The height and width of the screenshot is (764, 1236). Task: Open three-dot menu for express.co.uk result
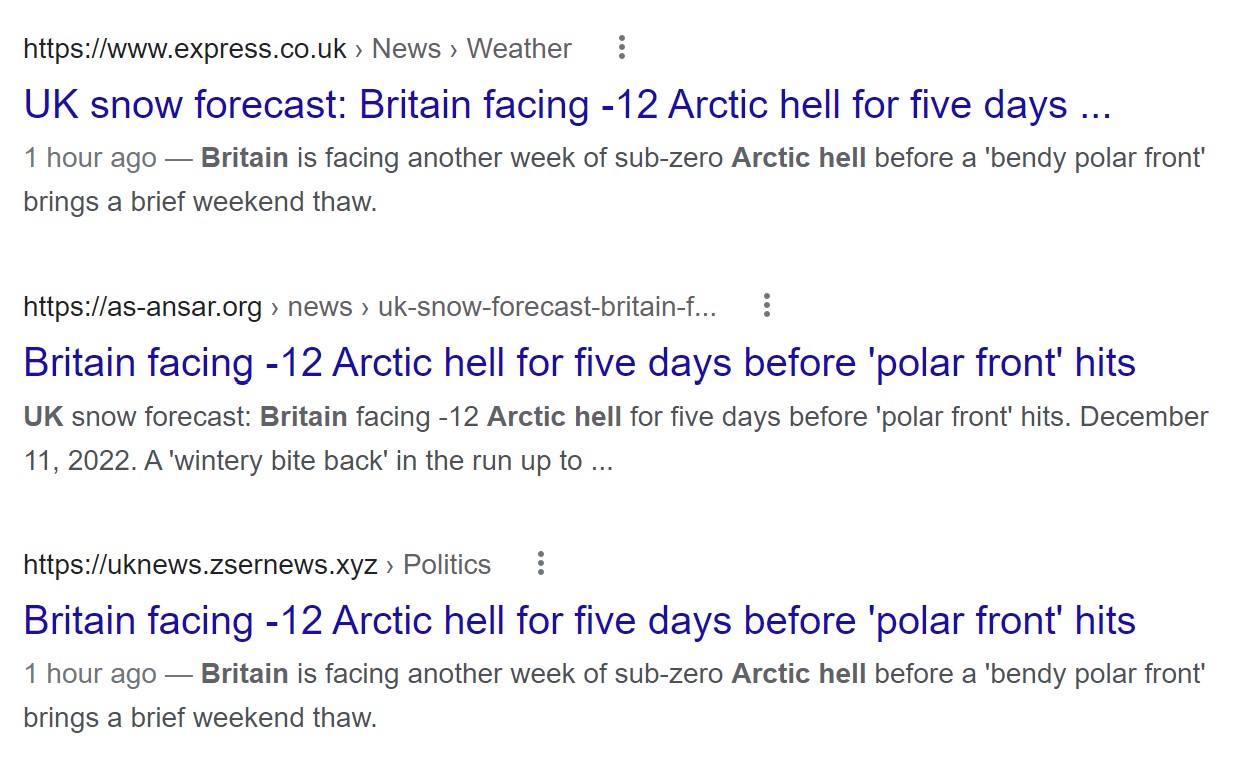[x=622, y=47]
